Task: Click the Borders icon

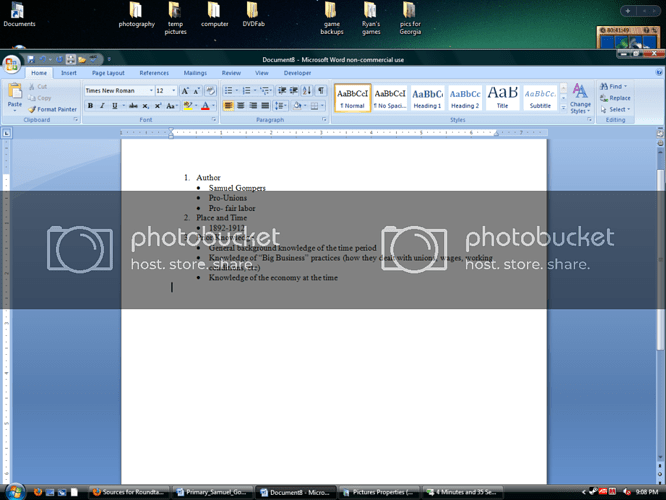Action: pos(314,106)
